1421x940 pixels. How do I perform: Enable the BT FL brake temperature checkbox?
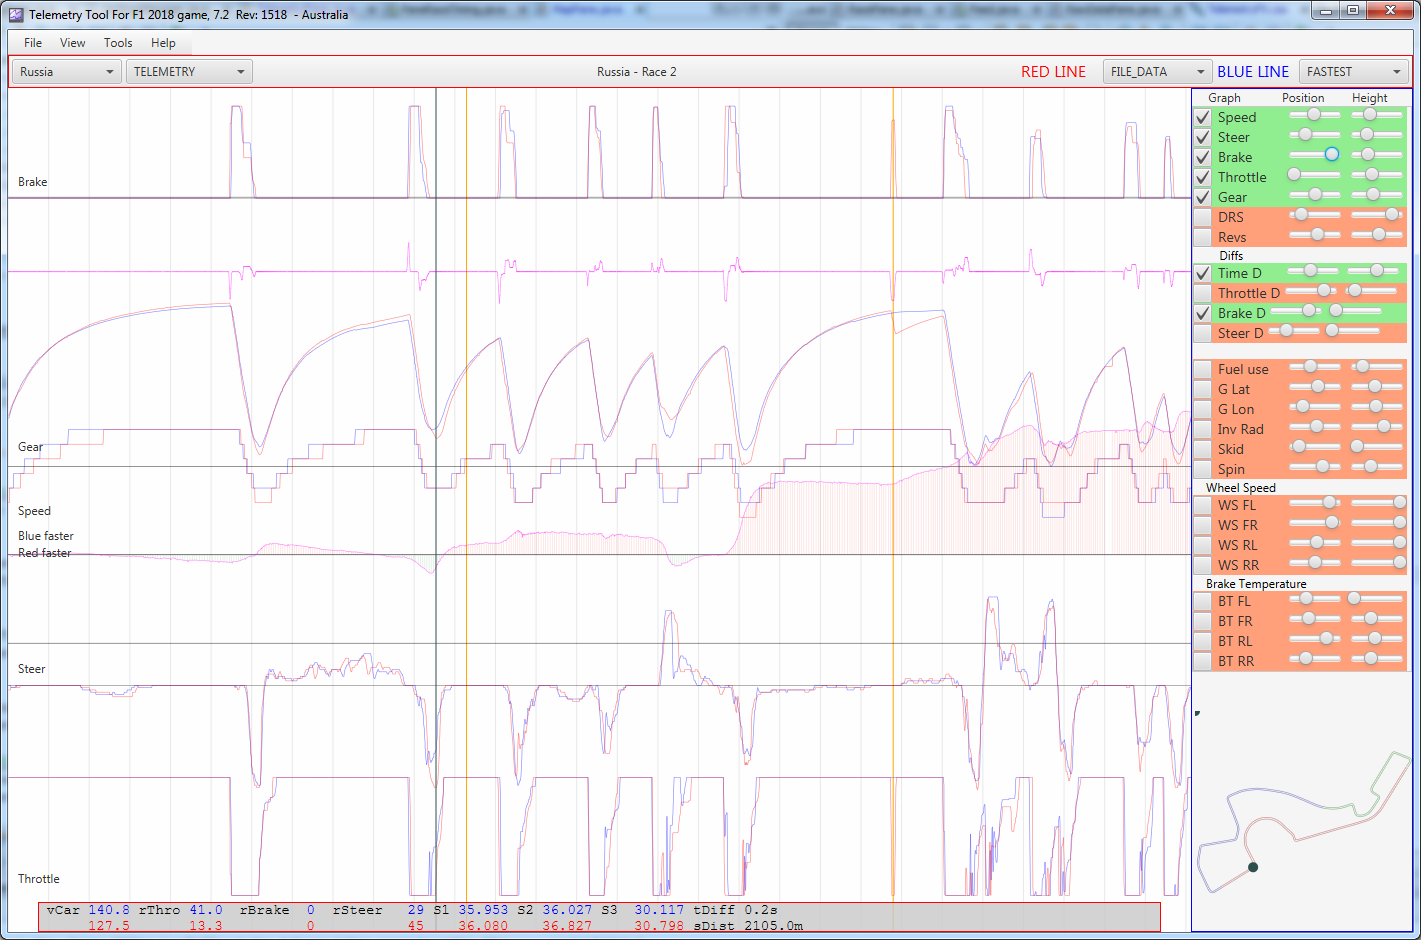click(x=1203, y=601)
